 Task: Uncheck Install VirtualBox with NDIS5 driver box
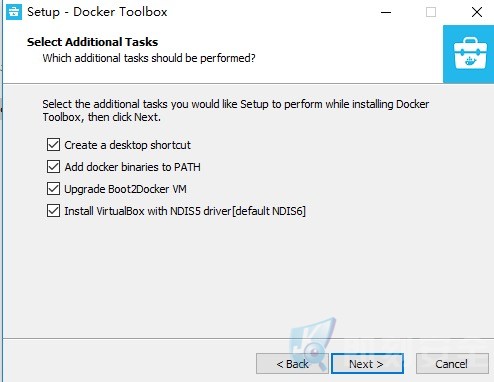coord(53,211)
